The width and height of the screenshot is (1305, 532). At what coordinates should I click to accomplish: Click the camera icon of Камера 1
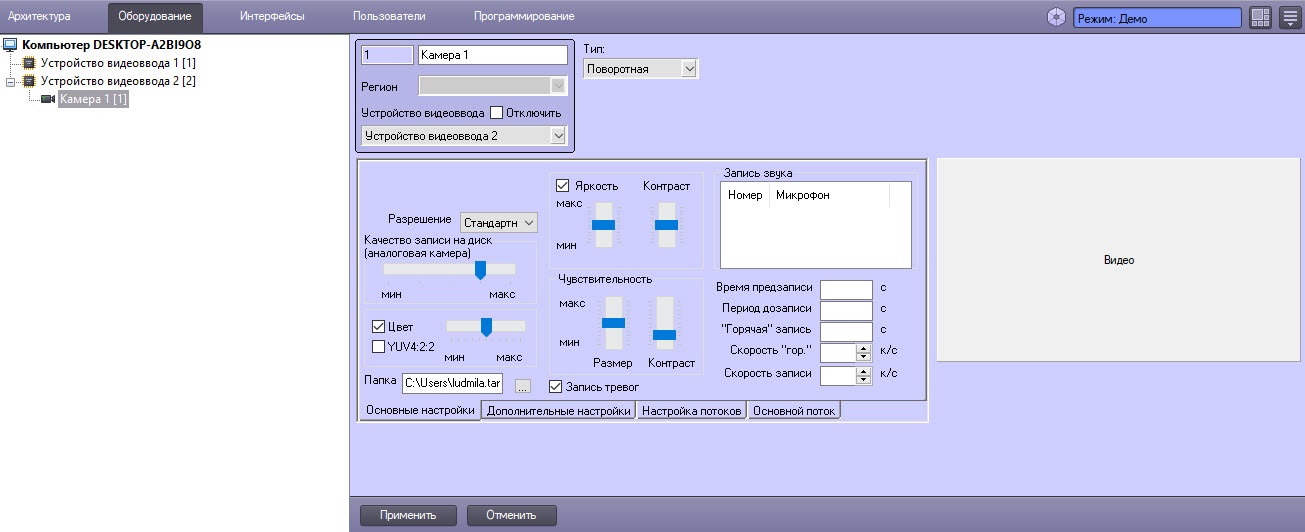pyautogui.click(x=47, y=99)
